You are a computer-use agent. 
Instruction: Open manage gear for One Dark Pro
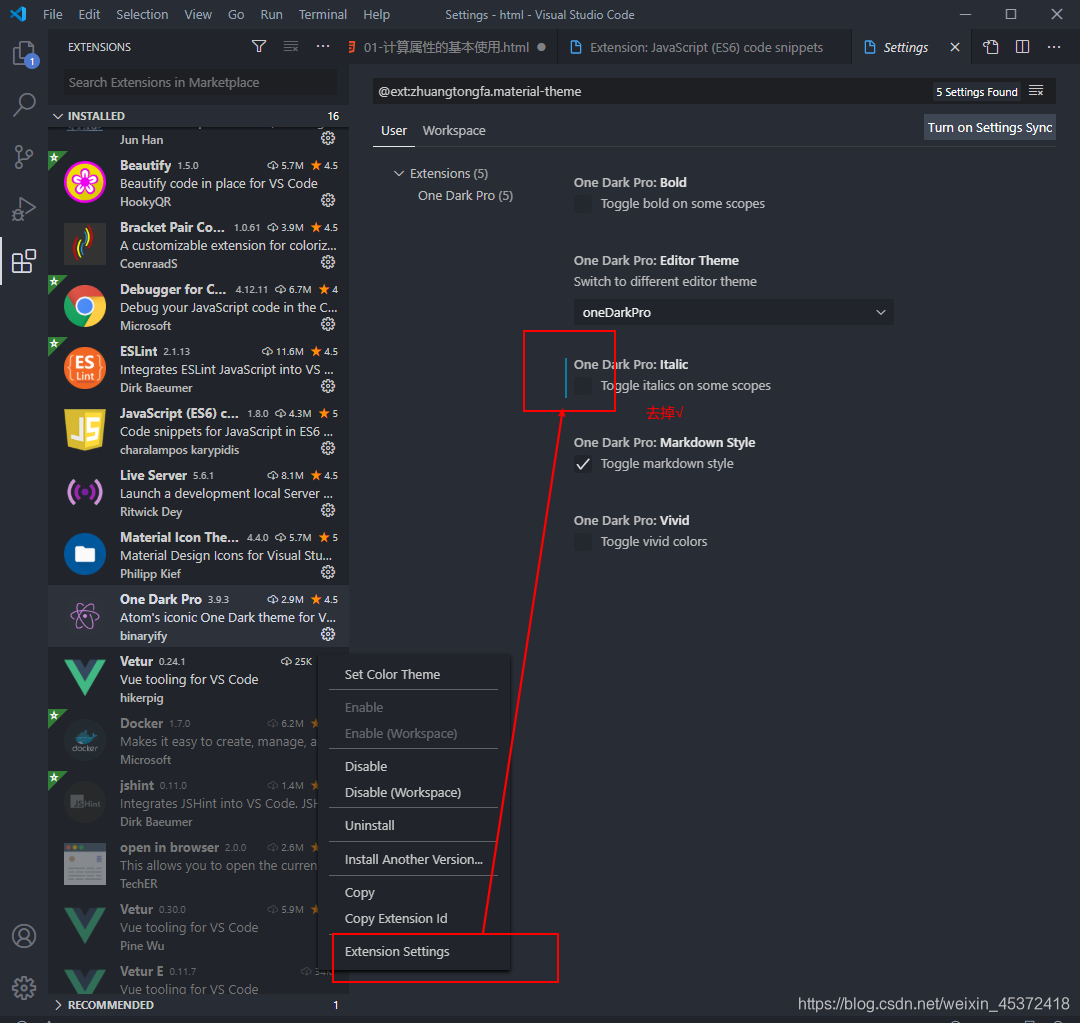328,634
